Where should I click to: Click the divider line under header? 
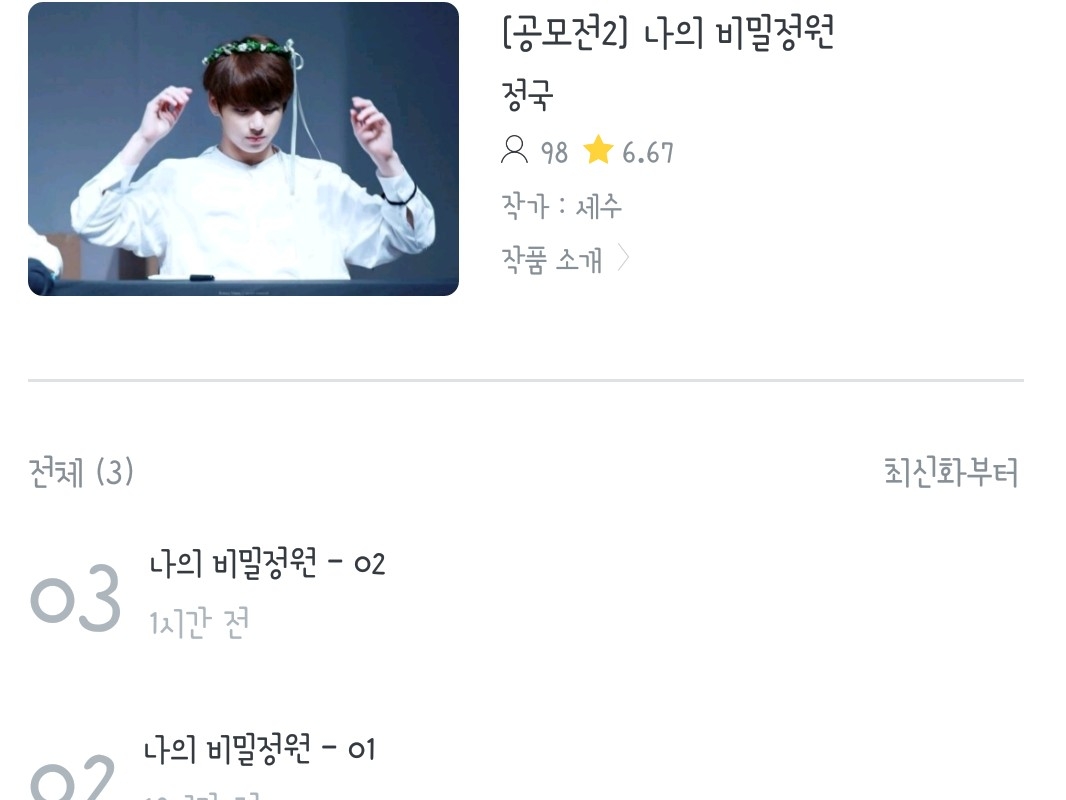tap(526, 380)
